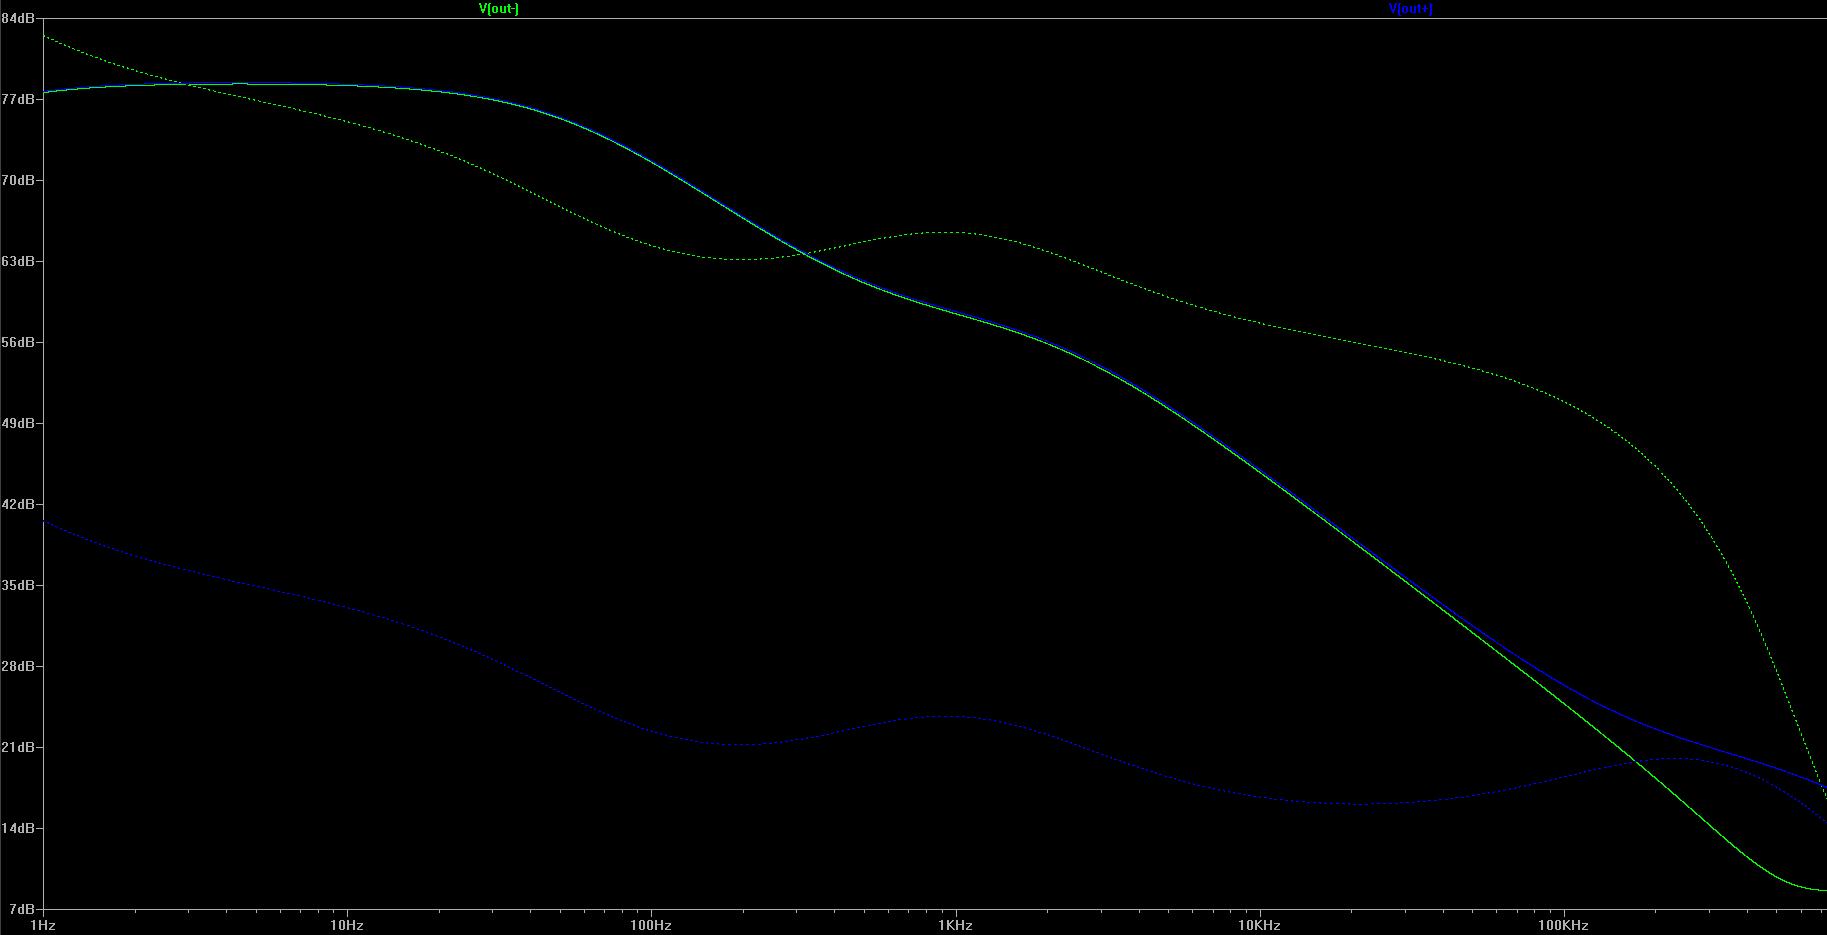Click the 28dB vertical axis label
The height and width of the screenshot is (935, 1827).
coord(17,667)
